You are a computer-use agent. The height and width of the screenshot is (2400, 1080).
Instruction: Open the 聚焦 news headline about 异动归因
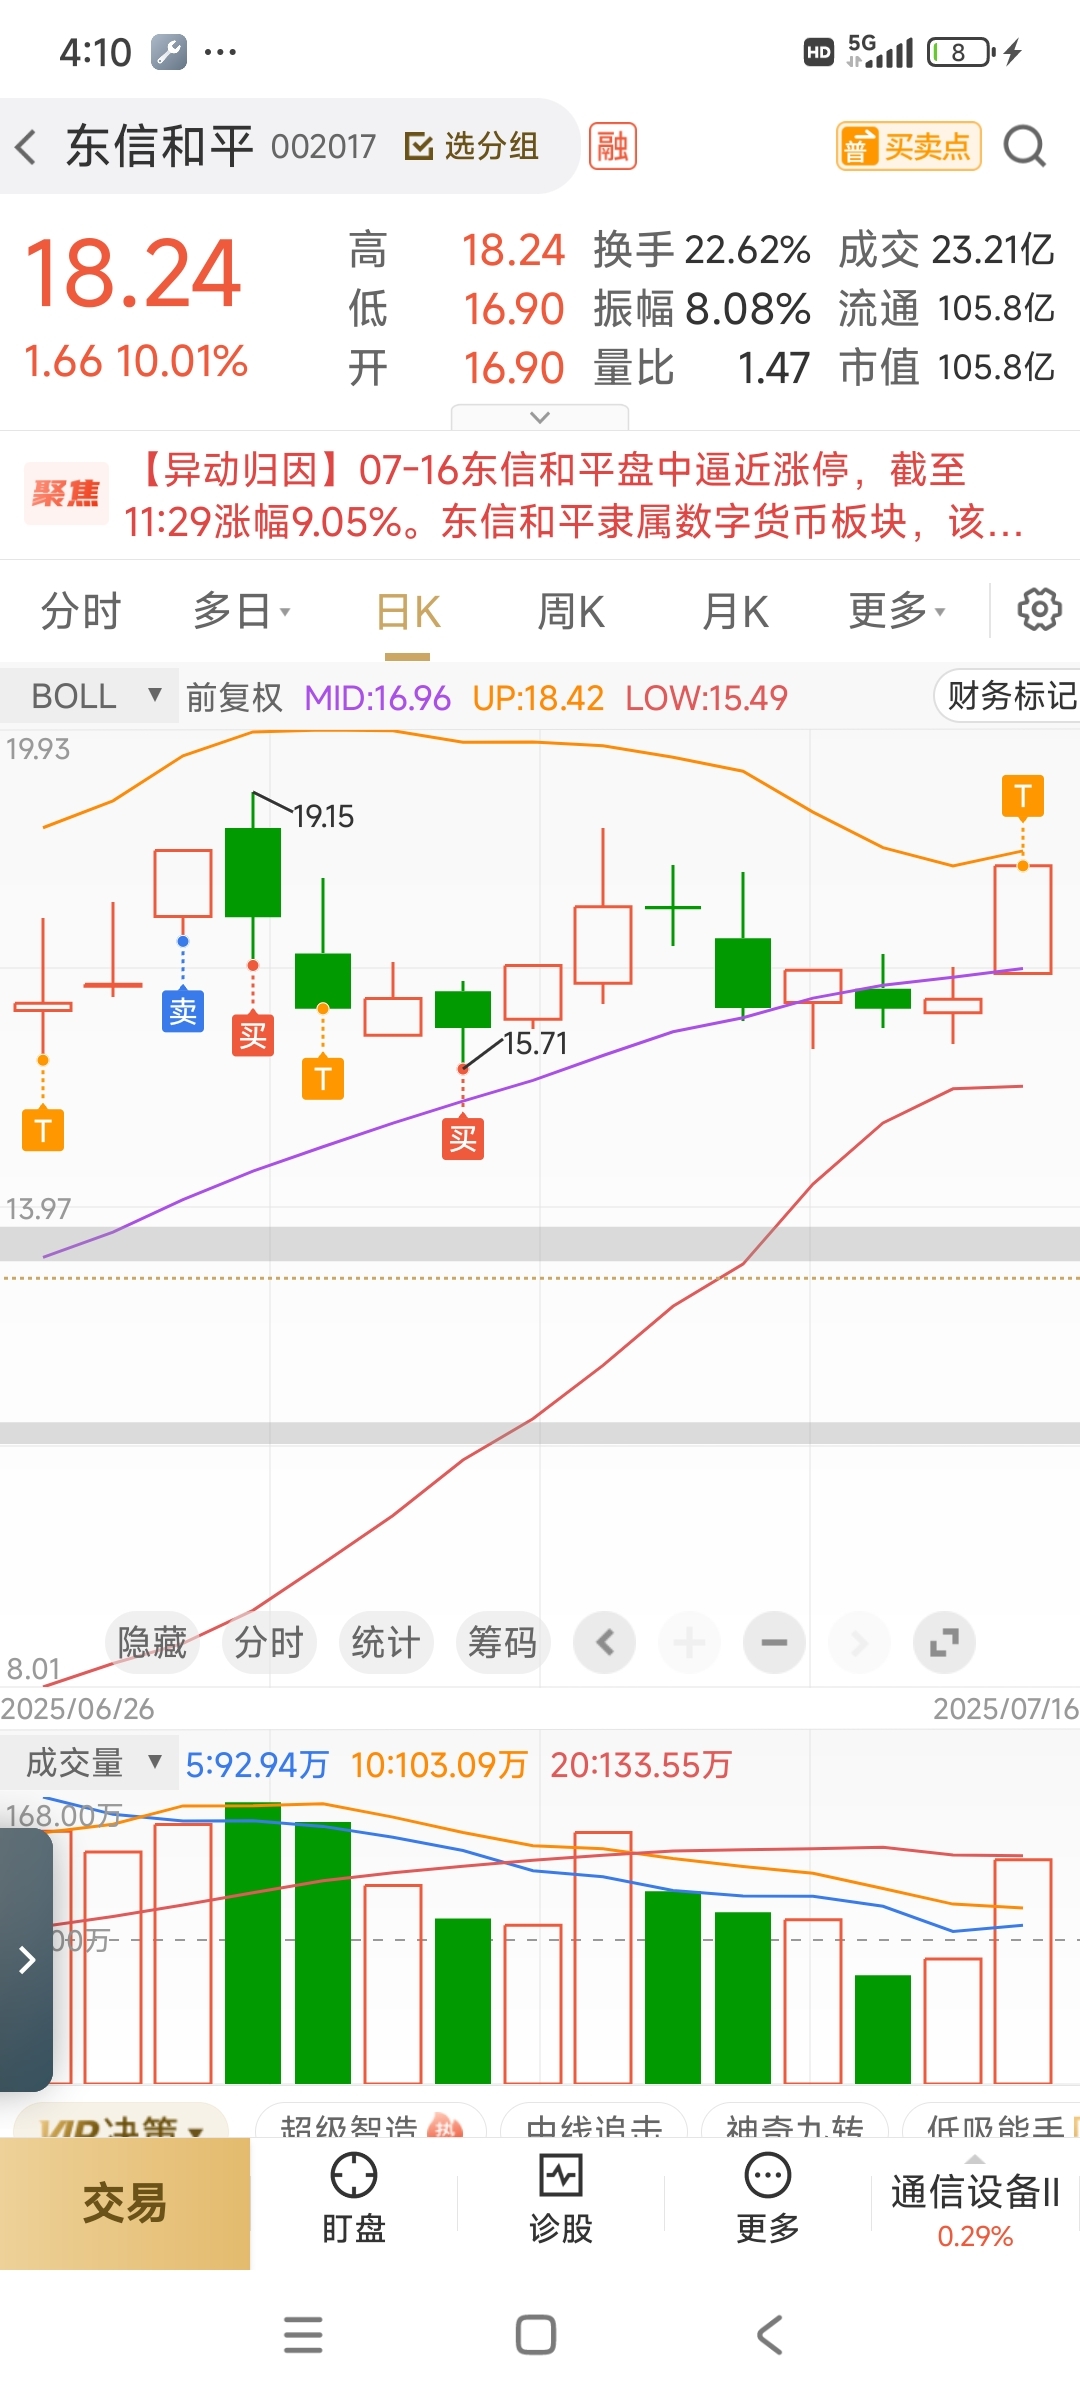(540, 495)
